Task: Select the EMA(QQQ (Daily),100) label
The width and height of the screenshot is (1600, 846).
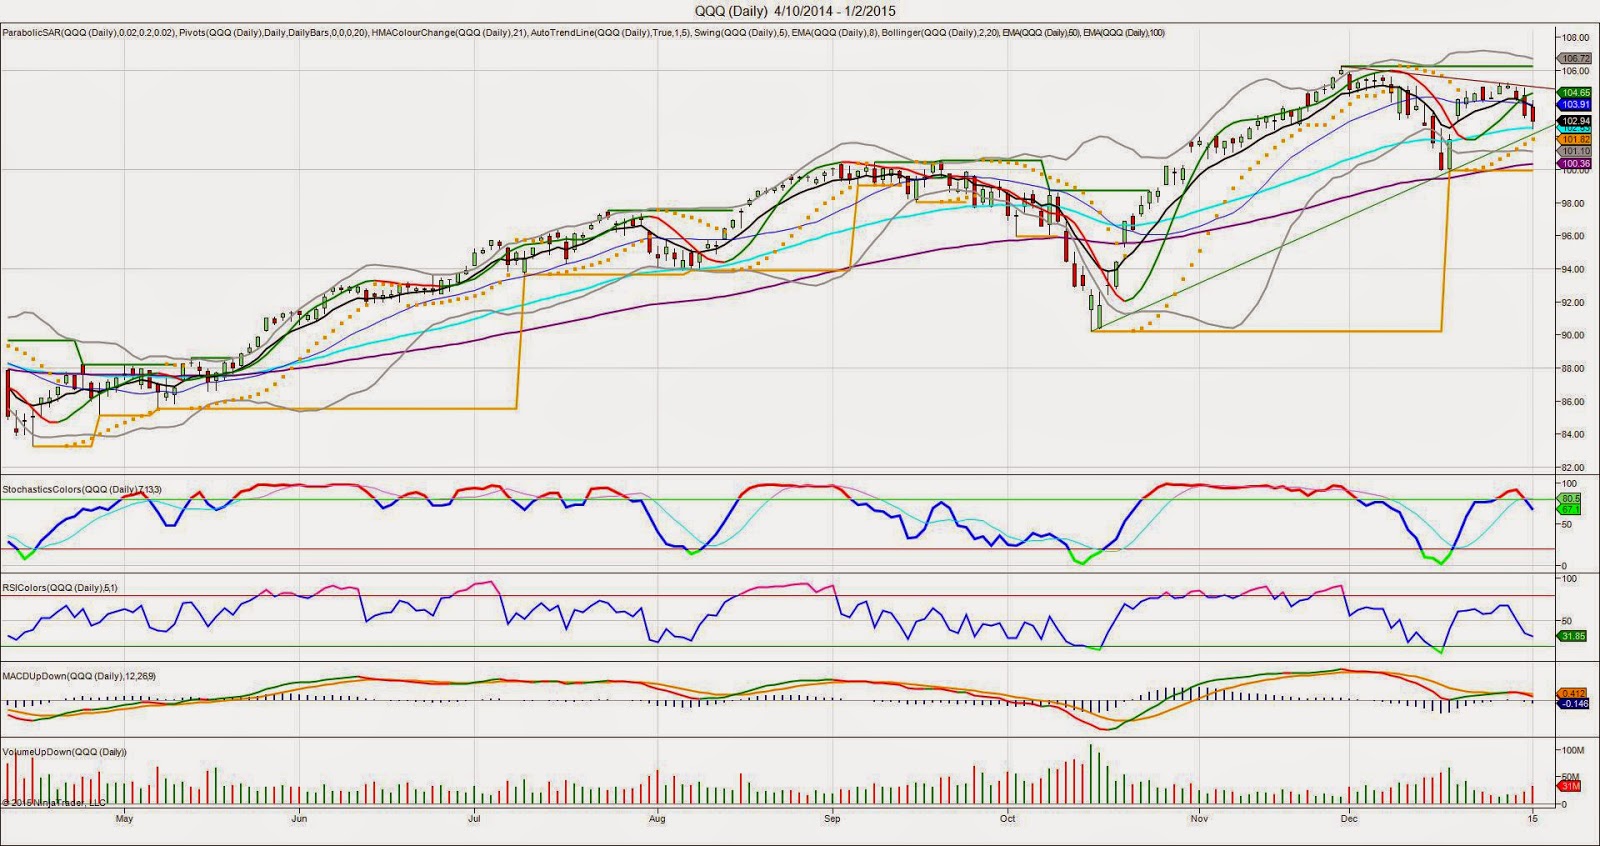Action: point(1124,33)
